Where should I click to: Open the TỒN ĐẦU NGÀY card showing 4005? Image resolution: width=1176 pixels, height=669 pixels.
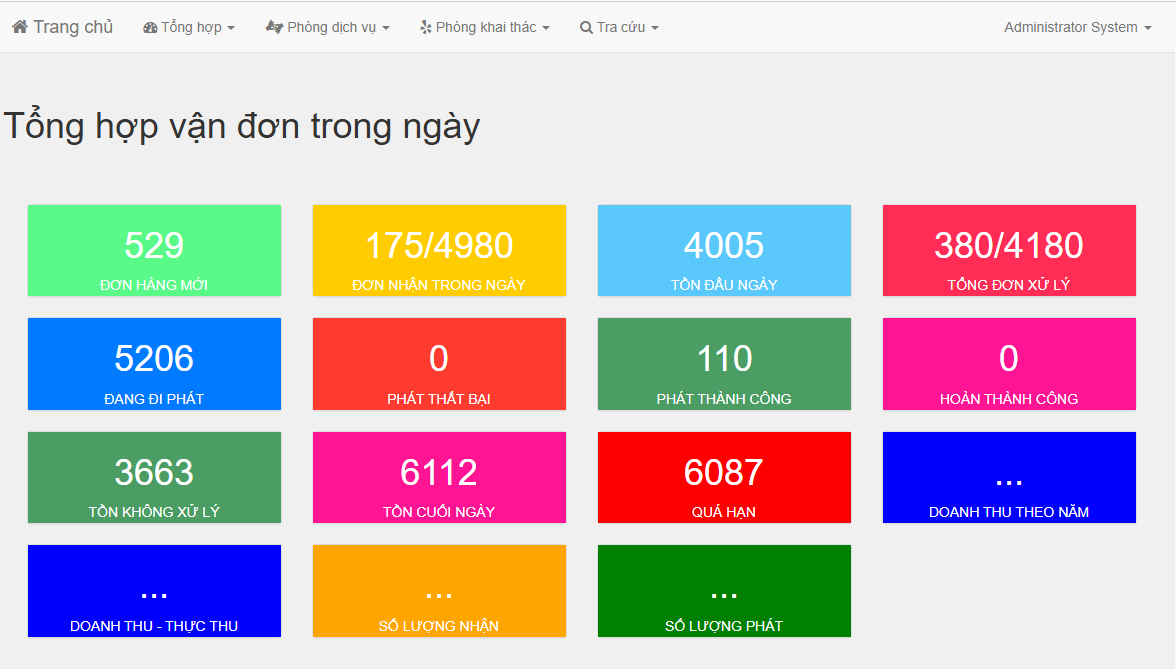coord(724,250)
